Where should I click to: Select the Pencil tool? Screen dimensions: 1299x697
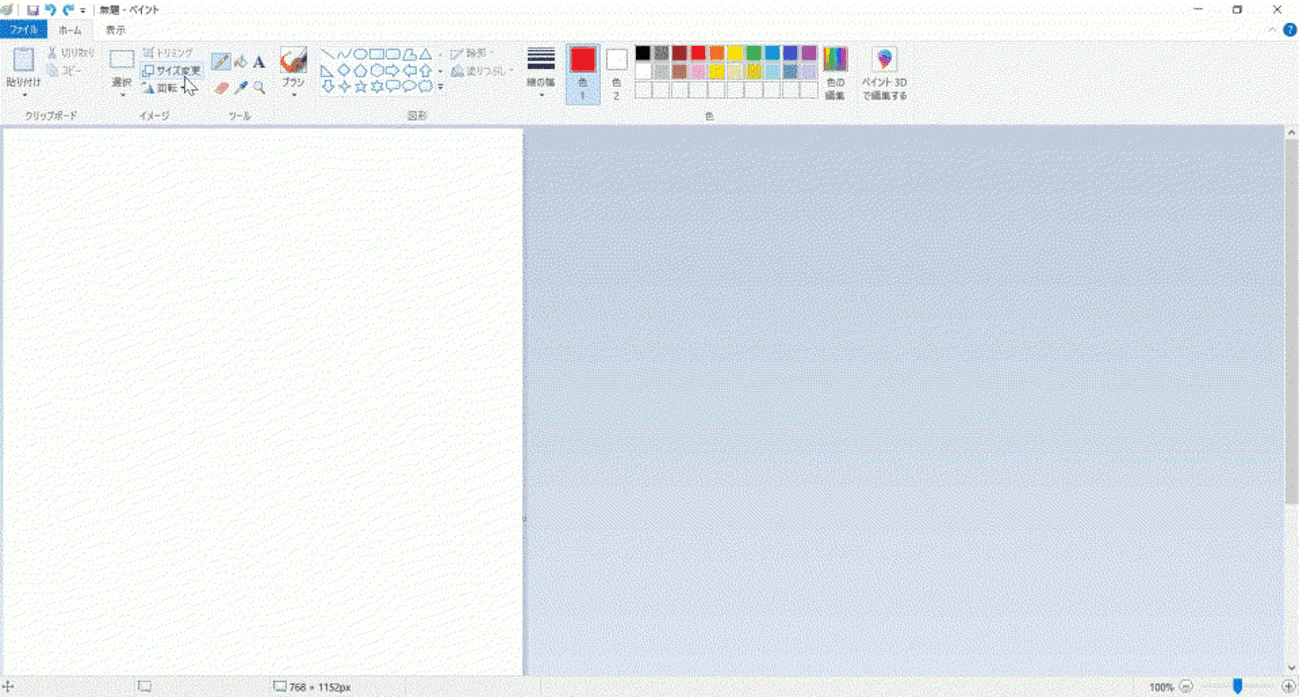(221, 62)
